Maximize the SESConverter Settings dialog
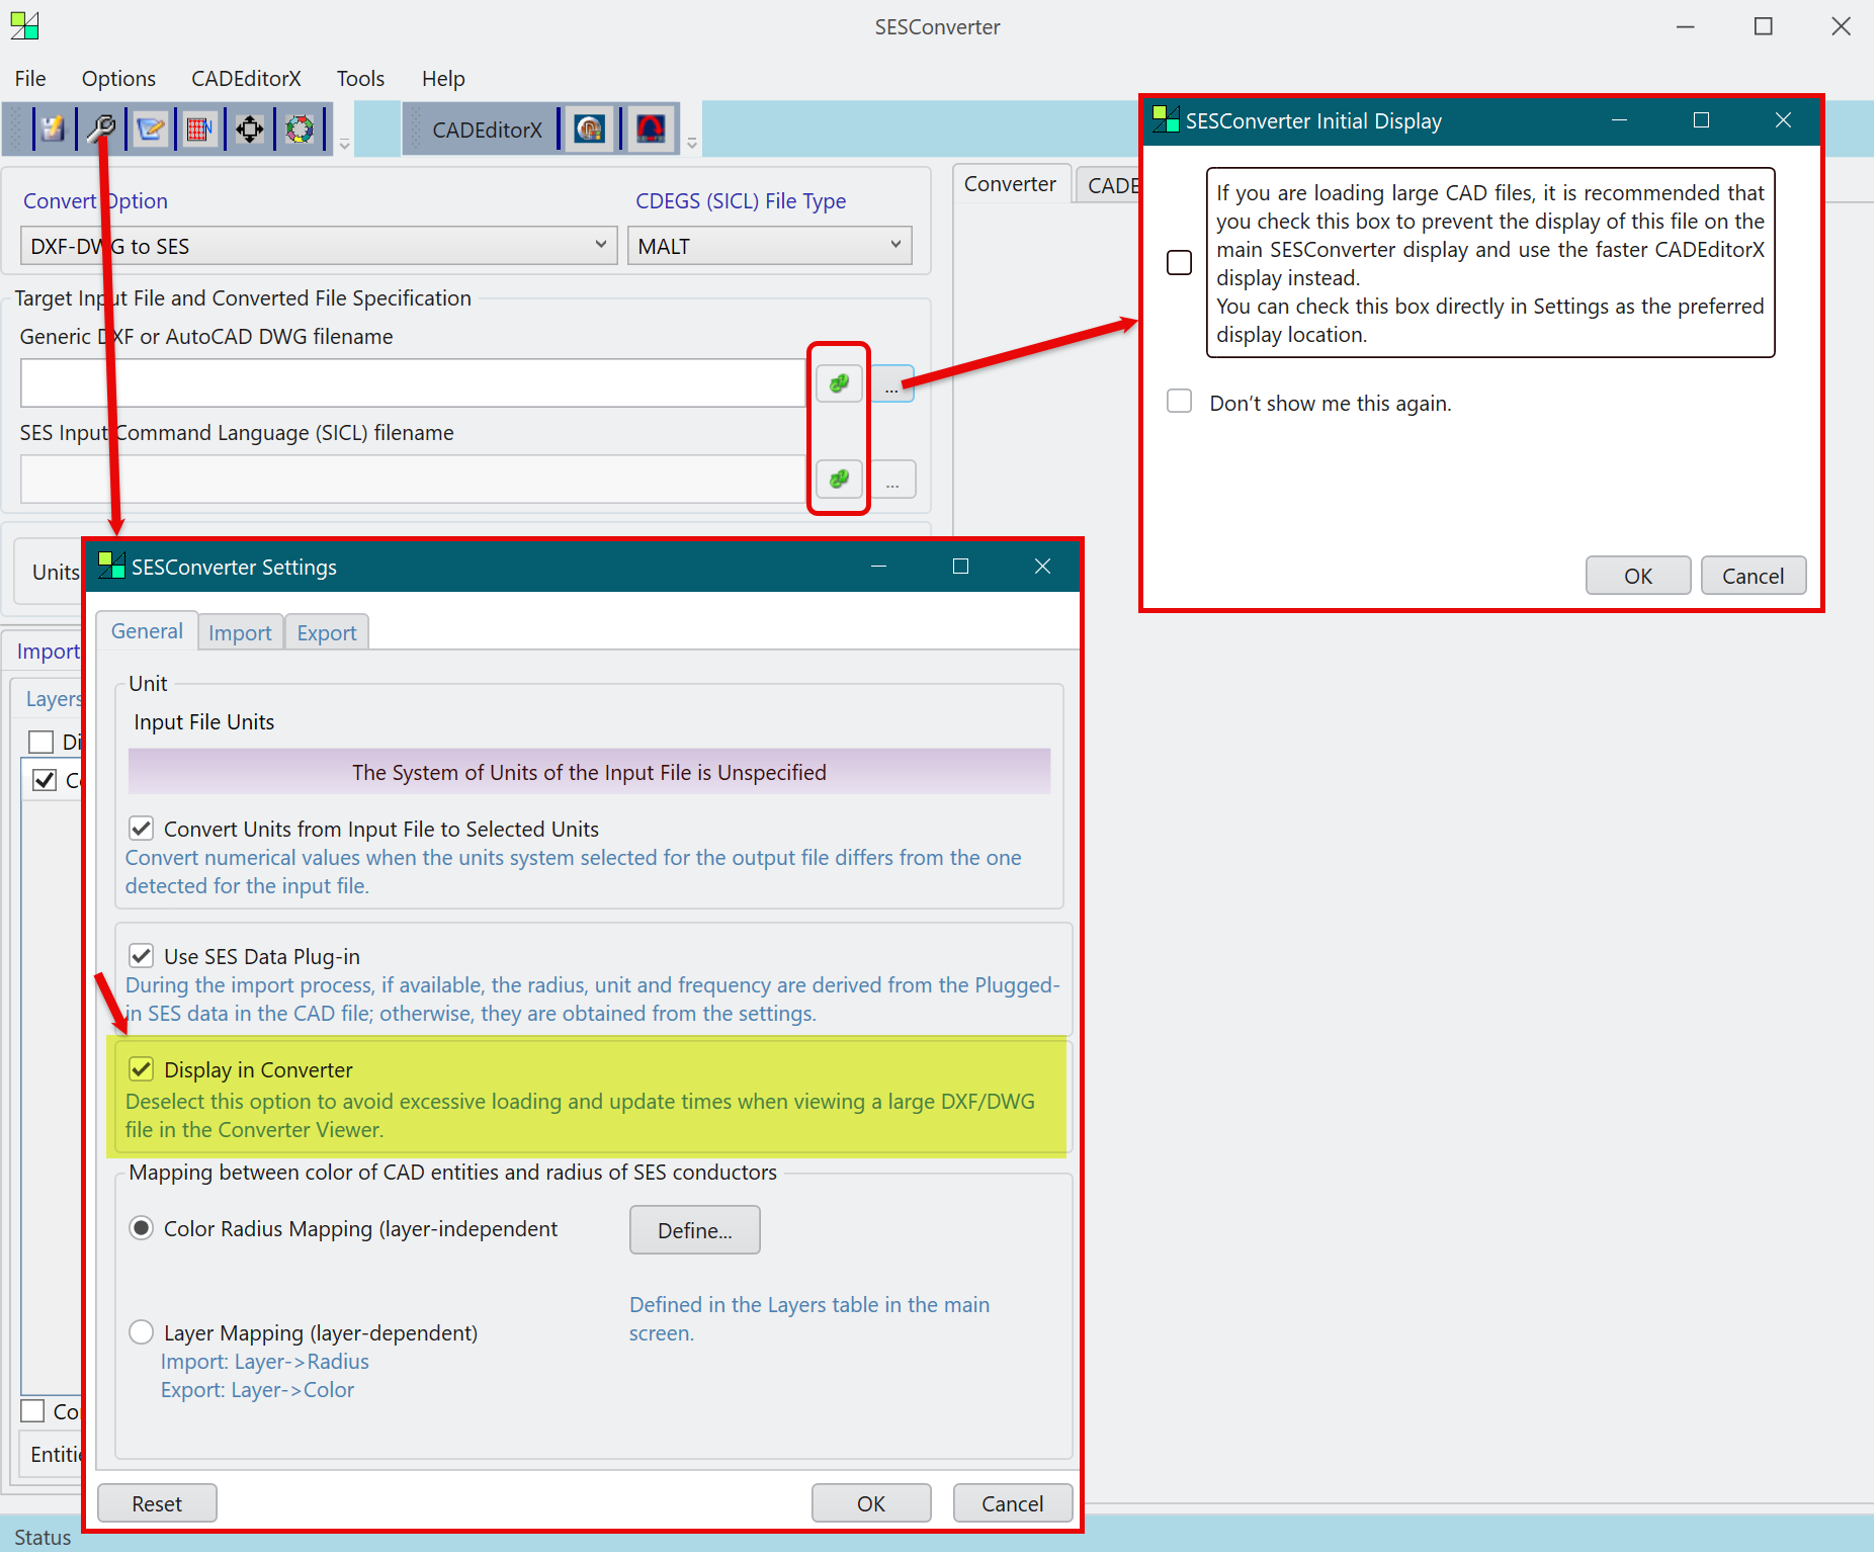This screenshot has height=1552, width=1874. tap(961, 566)
